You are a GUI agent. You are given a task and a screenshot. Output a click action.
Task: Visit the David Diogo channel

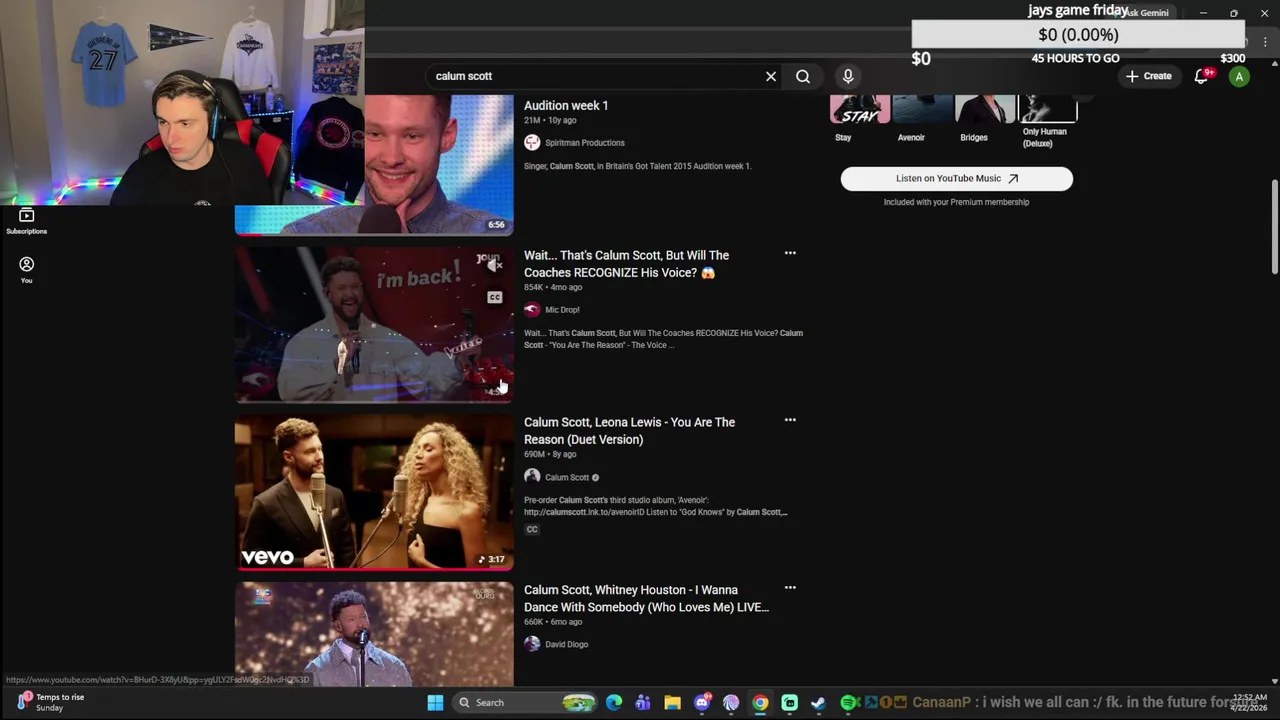tap(566, 644)
